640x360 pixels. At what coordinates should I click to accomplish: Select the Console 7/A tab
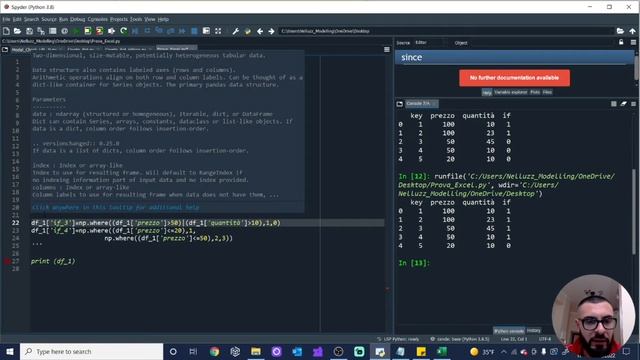point(421,104)
